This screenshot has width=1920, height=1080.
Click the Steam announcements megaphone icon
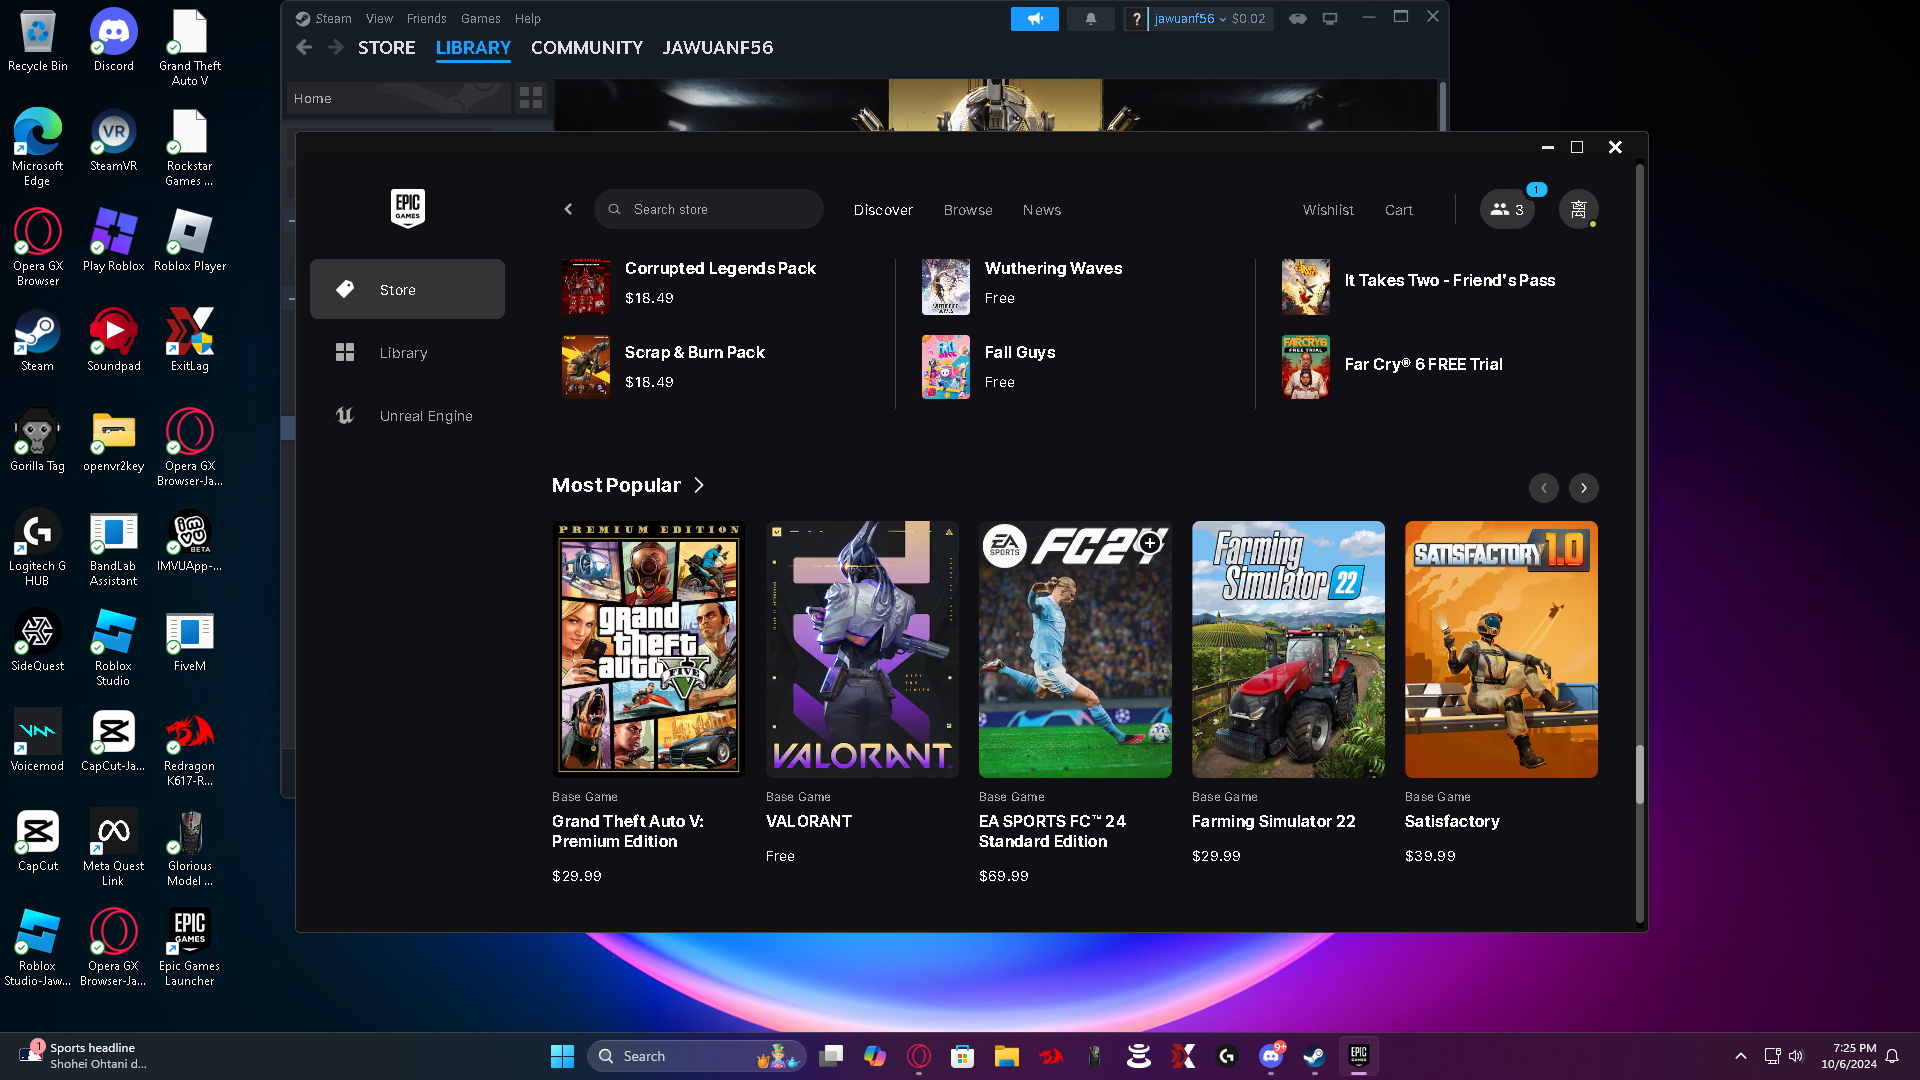[1034, 19]
